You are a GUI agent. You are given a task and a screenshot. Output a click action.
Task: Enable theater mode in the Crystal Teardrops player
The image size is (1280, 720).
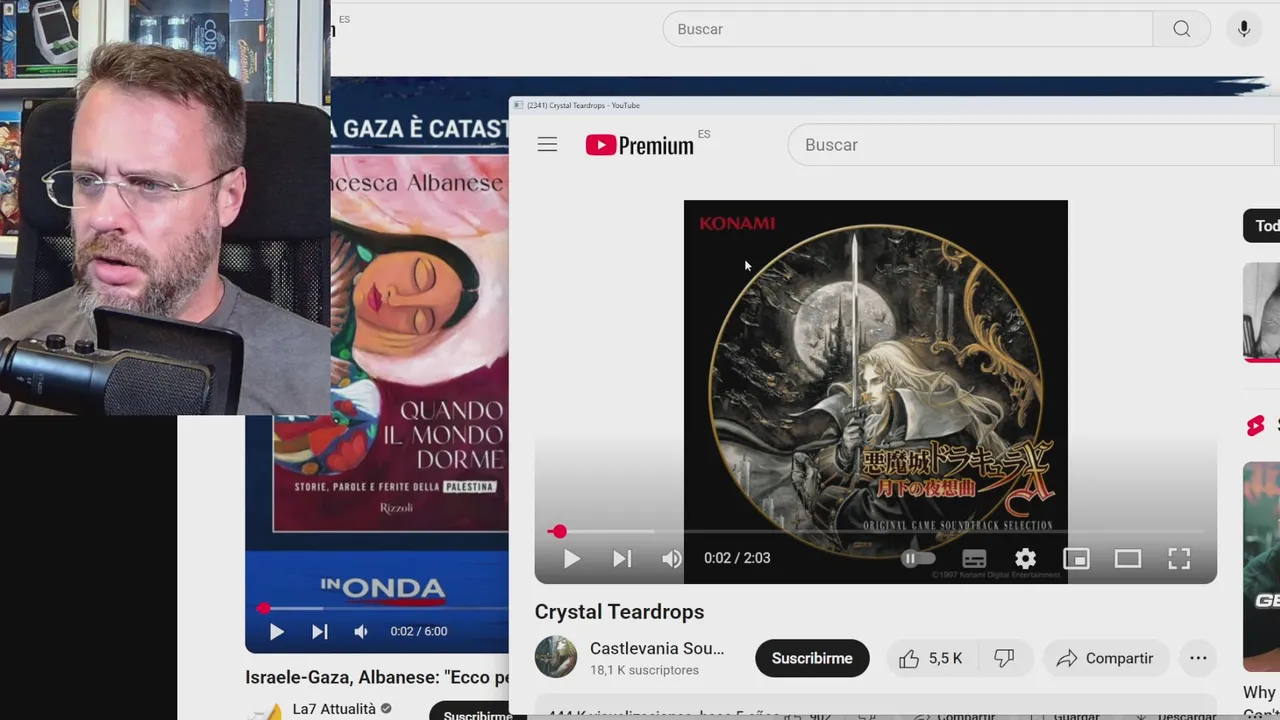[1128, 559]
